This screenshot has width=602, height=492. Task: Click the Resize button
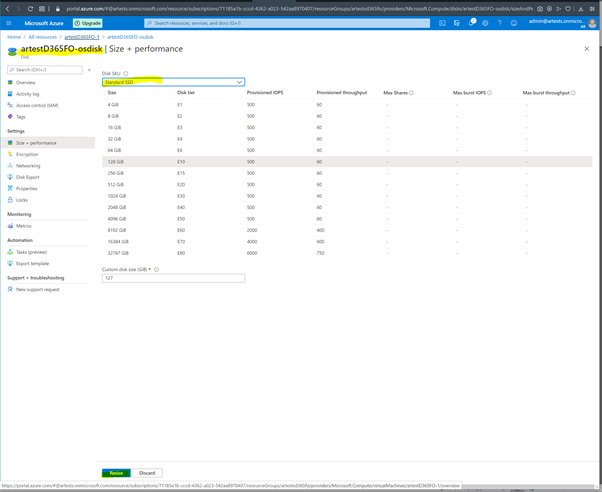click(x=116, y=473)
